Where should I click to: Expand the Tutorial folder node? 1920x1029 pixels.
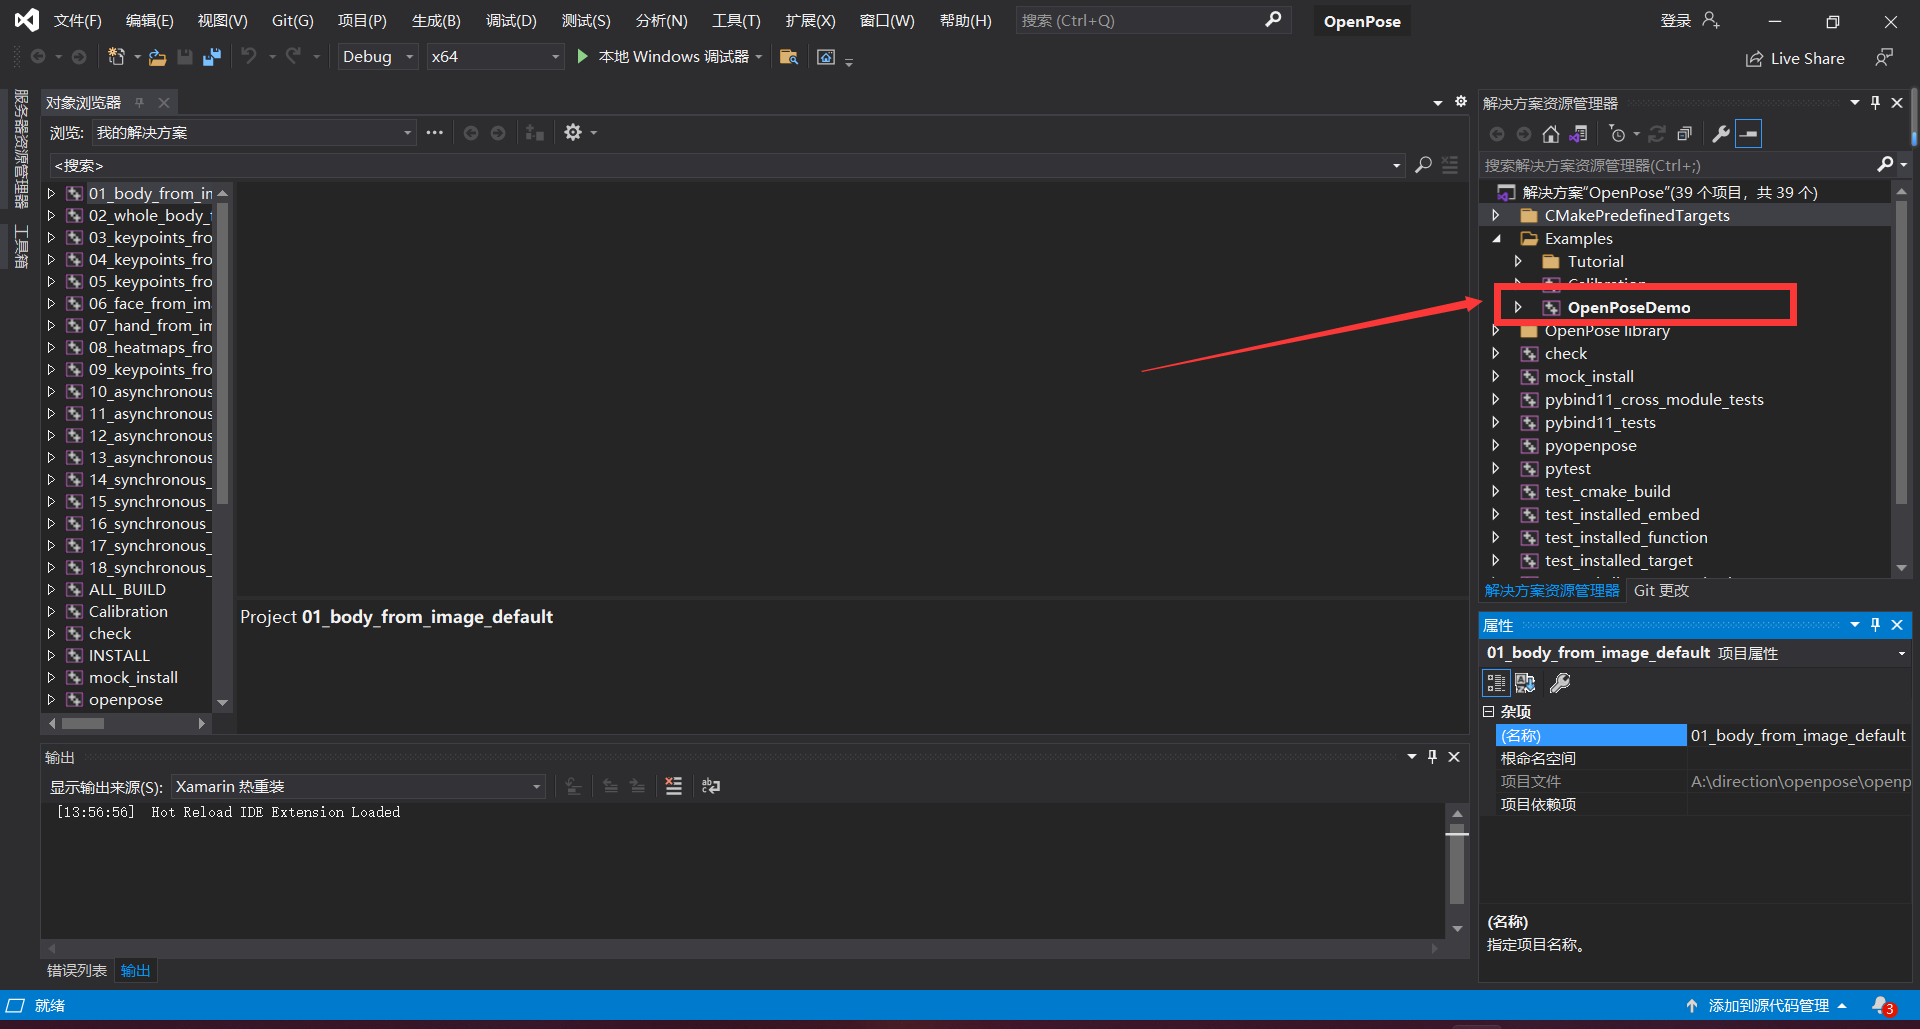1518,261
